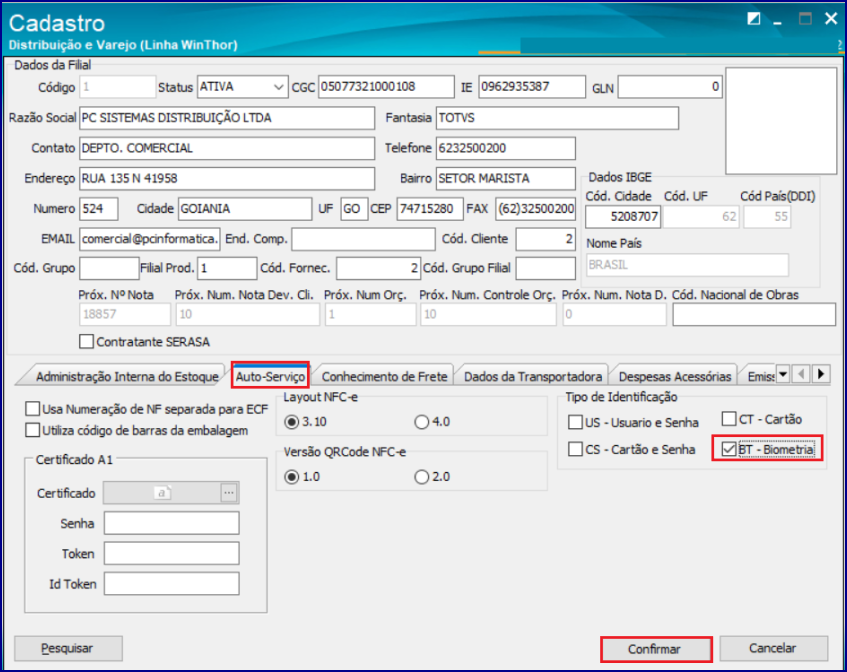This screenshot has width=847, height=672.
Task: Click the Certificado A1 Senha field
Action: coord(172,523)
